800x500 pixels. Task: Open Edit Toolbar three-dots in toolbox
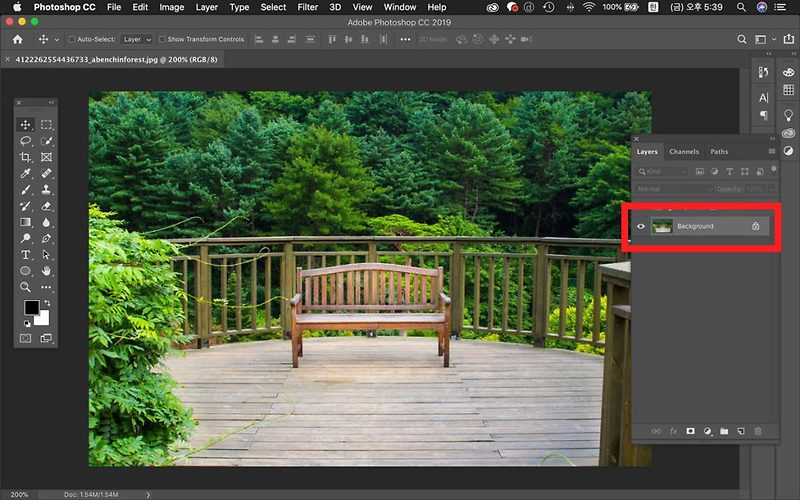46,287
